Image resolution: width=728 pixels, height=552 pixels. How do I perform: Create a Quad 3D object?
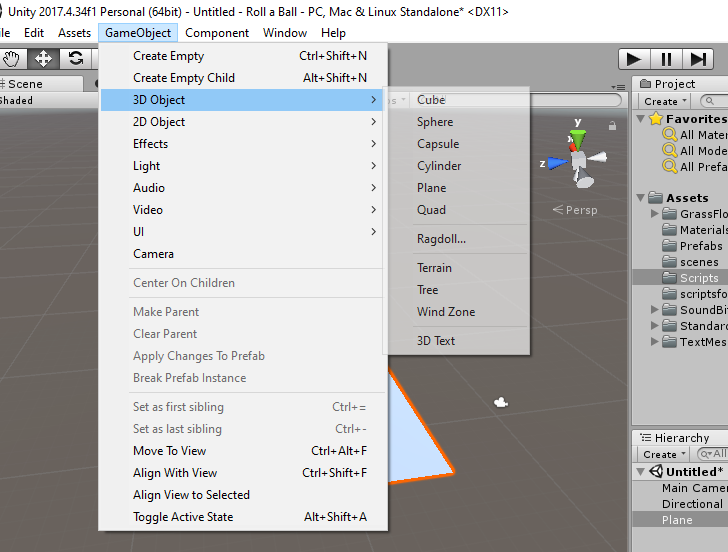(x=457, y=209)
